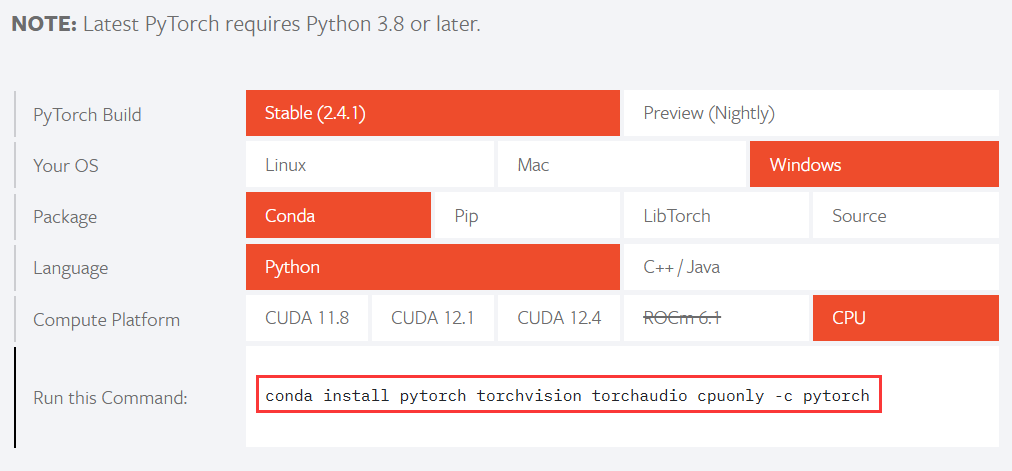Viewport: 1012px width, 471px height.
Task: Pick CUDA 12.4 compute platform
Action: pos(559,319)
